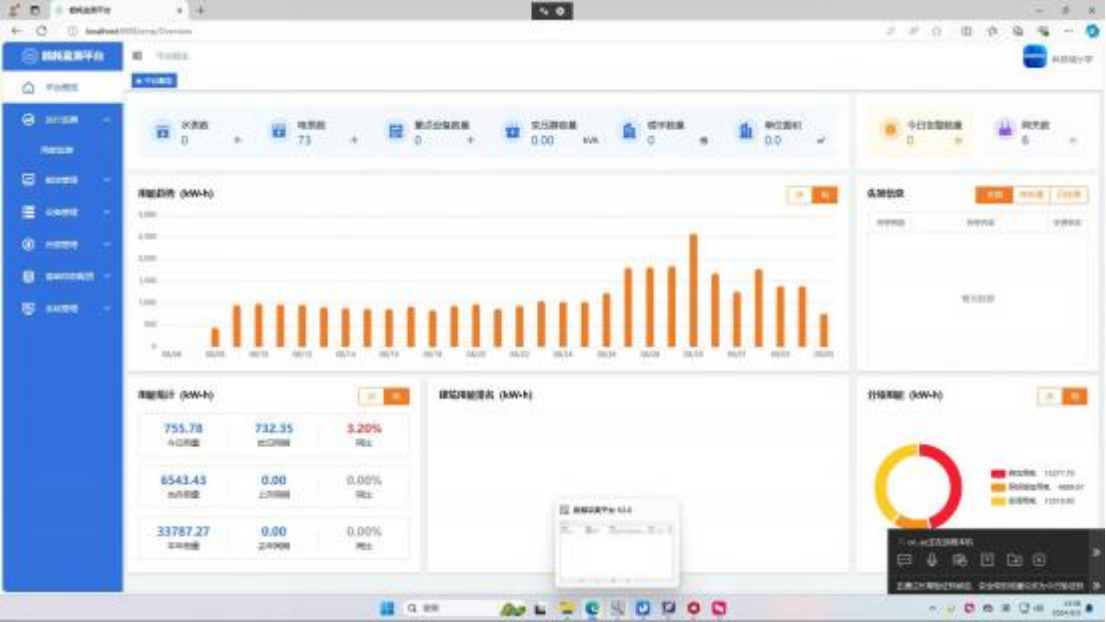
Task: Switch the energy statistics panel to its white toggle option
Action: point(371,397)
